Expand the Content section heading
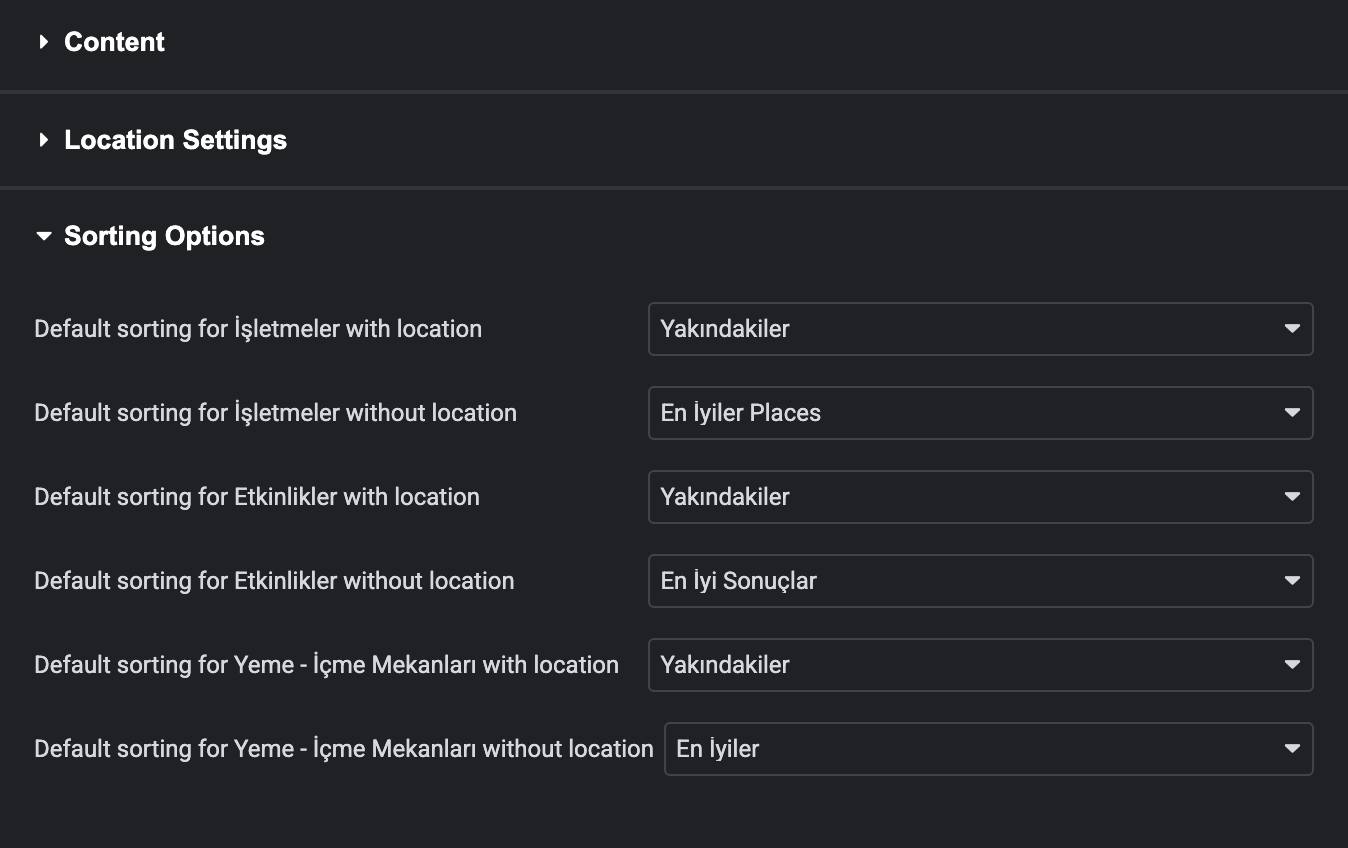1348x848 pixels. point(114,42)
